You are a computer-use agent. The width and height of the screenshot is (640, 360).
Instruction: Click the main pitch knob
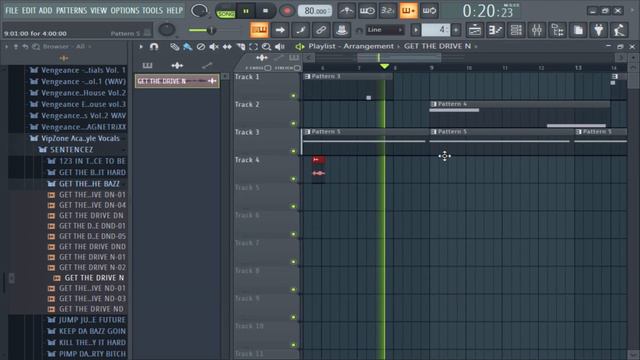(x=167, y=29)
